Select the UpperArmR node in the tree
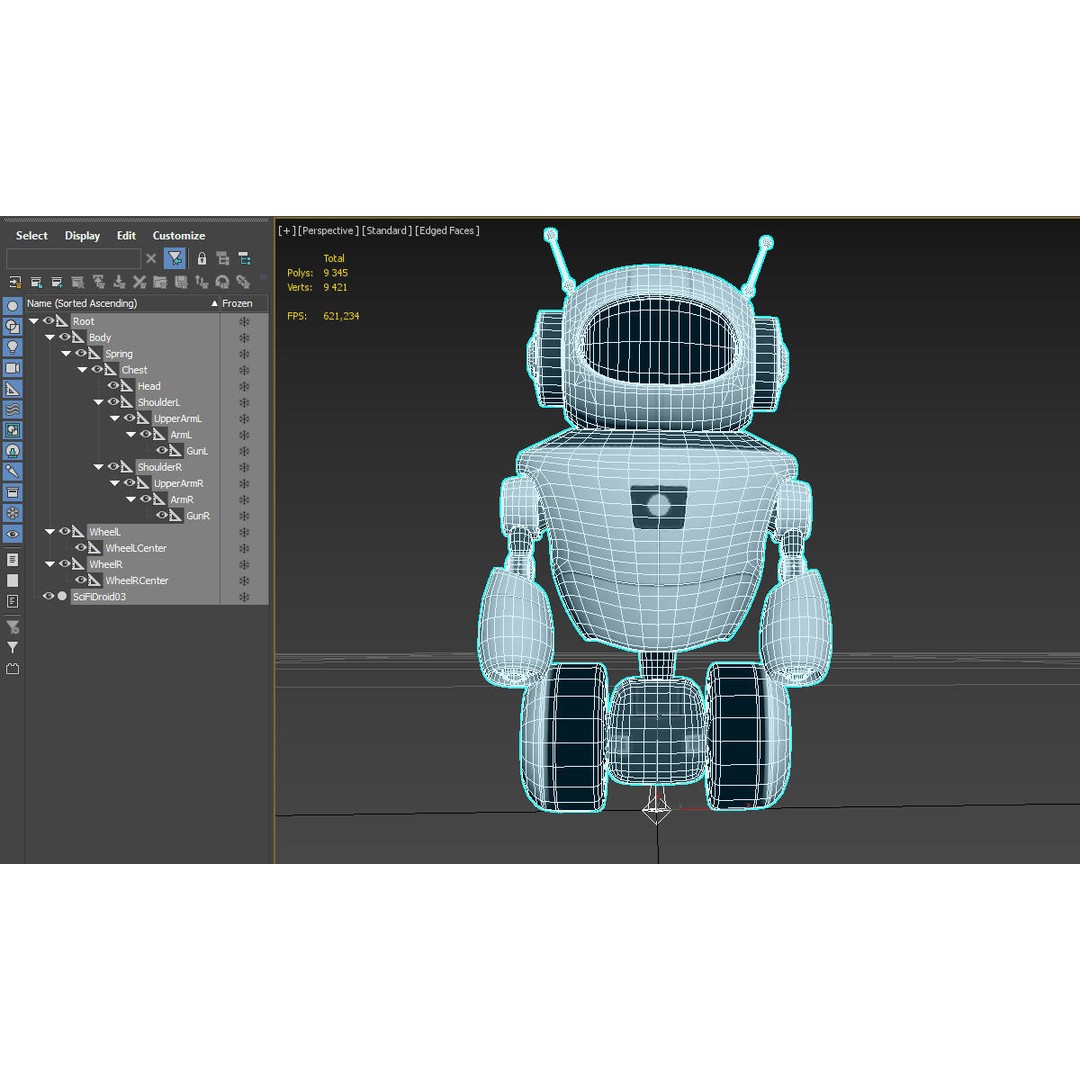1080x1080 pixels. (178, 484)
